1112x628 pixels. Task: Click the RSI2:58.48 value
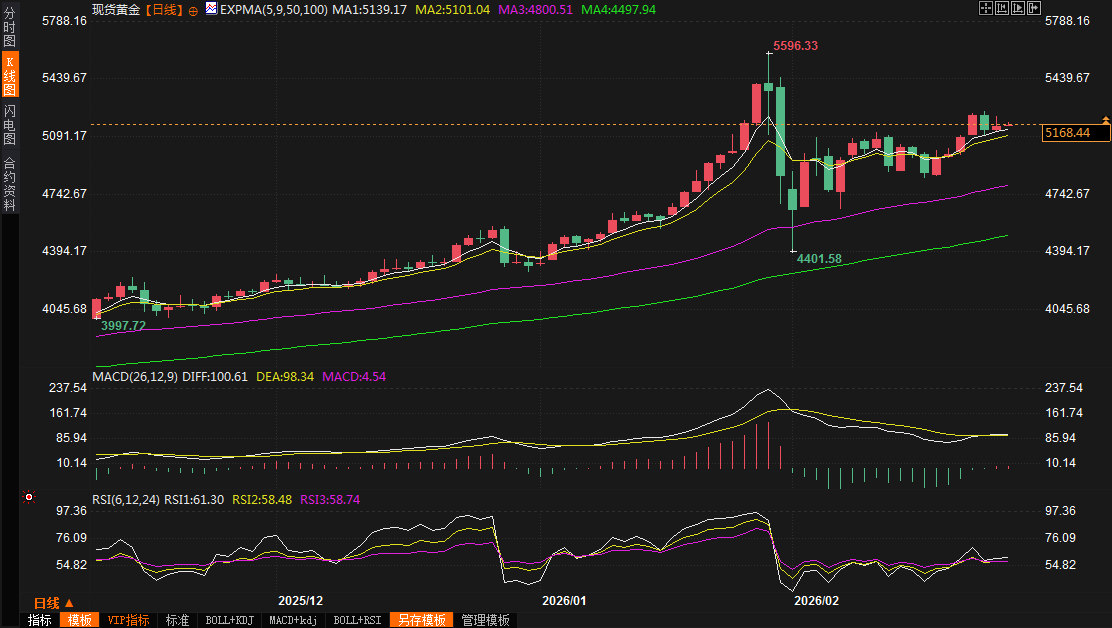pyautogui.click(x=262, y=500)
